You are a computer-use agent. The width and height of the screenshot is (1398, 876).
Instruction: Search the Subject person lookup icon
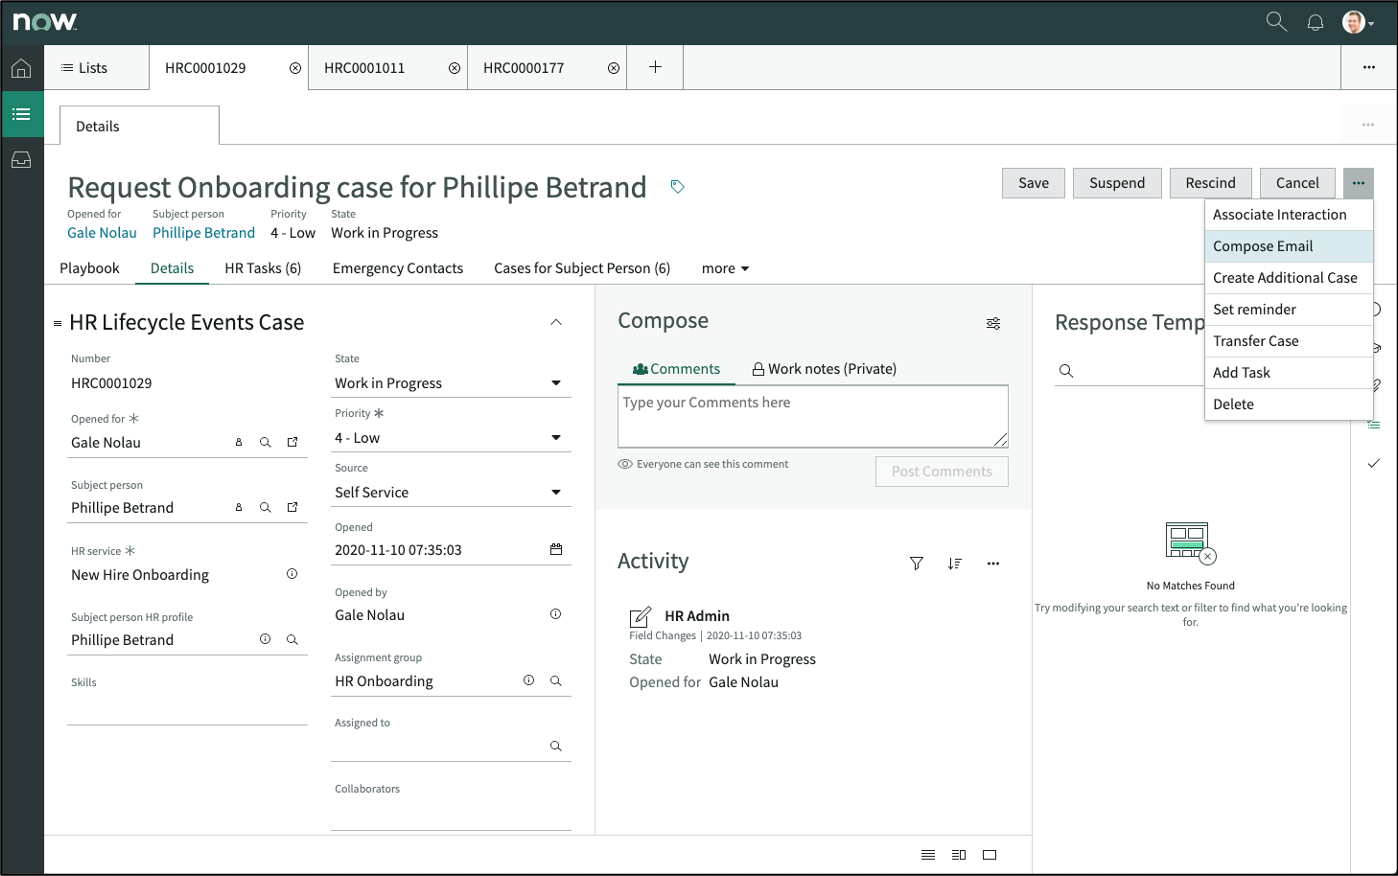point(265,507)
